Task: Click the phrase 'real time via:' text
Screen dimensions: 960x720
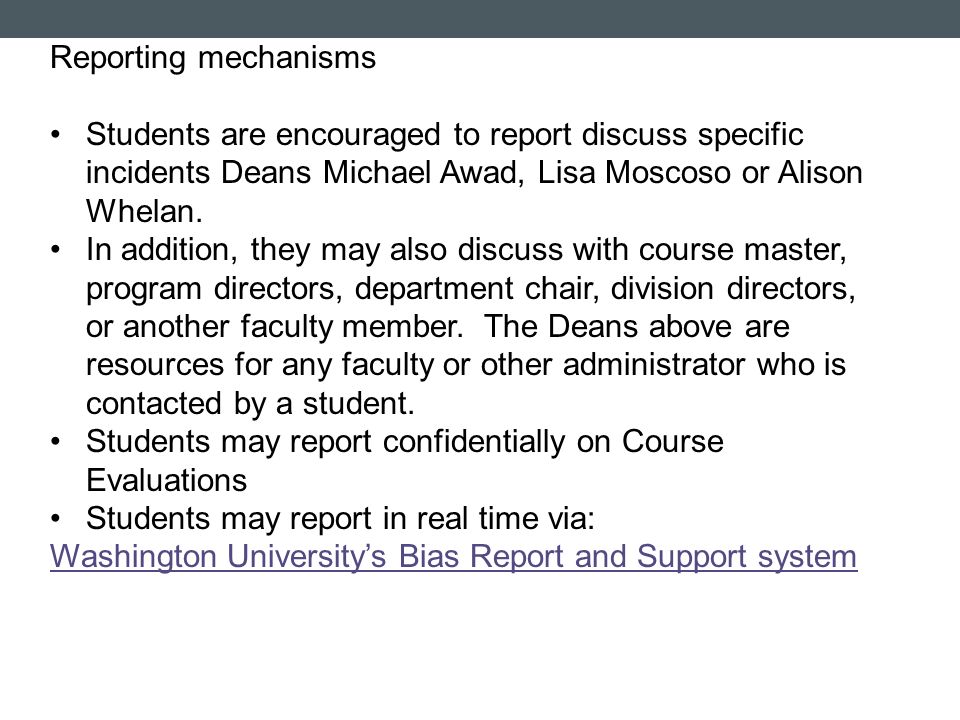Action: click(x=505, y=519)
